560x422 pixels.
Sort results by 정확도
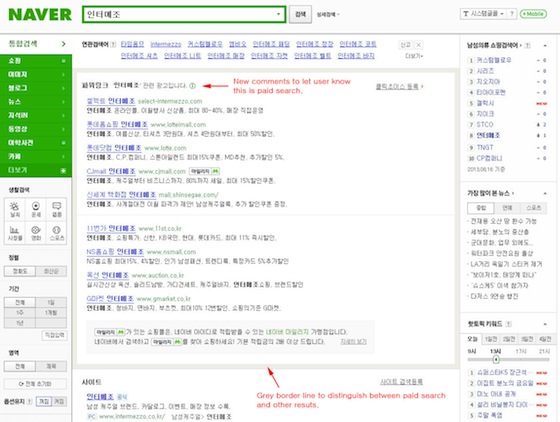[x=20, y=271]
